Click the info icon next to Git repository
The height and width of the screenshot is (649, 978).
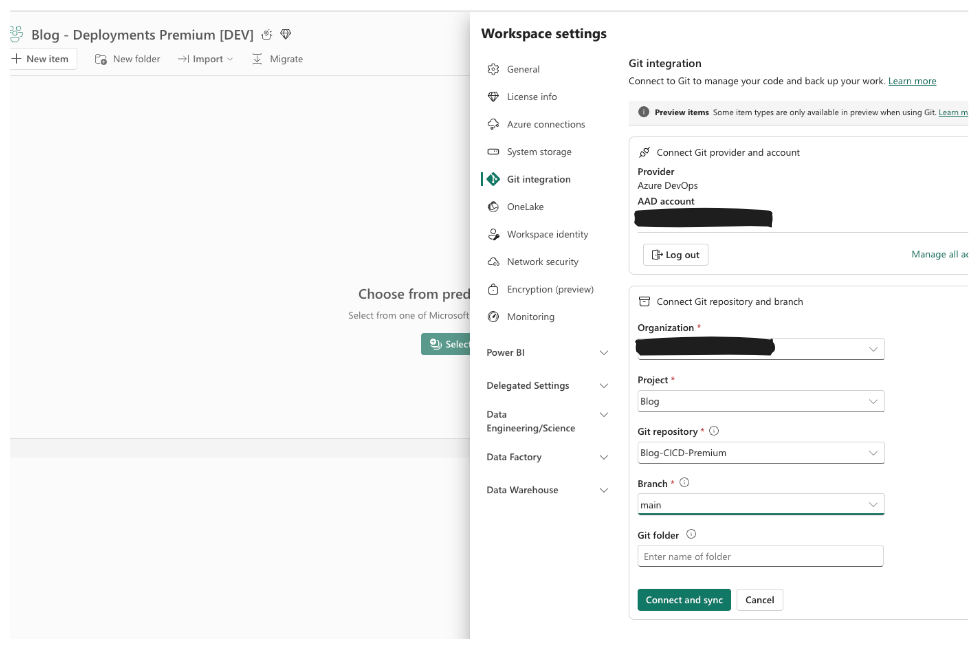tap(714, 432)
